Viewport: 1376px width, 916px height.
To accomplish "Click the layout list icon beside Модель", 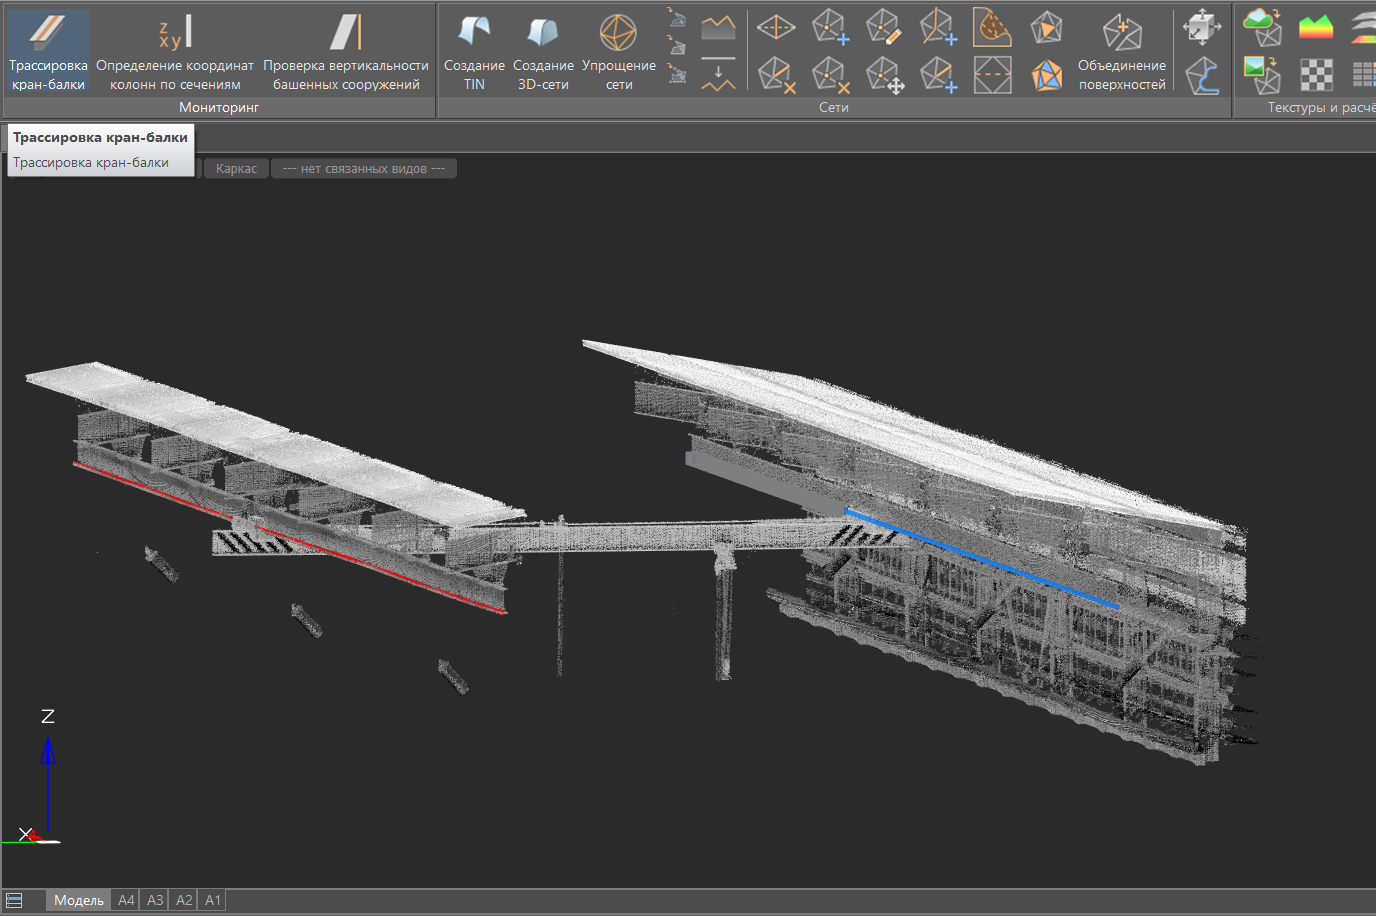I will pyautogui.click(x=14, y=900).
